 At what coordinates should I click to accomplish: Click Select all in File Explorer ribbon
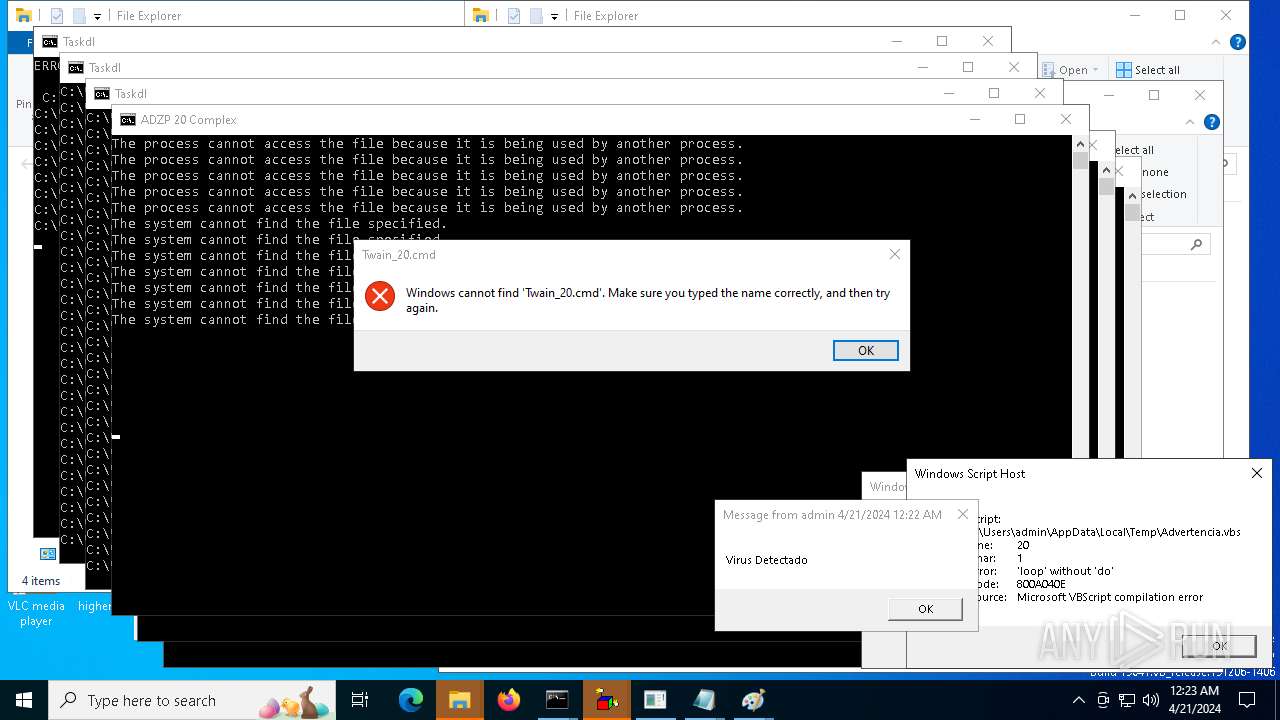[1148, 70]
